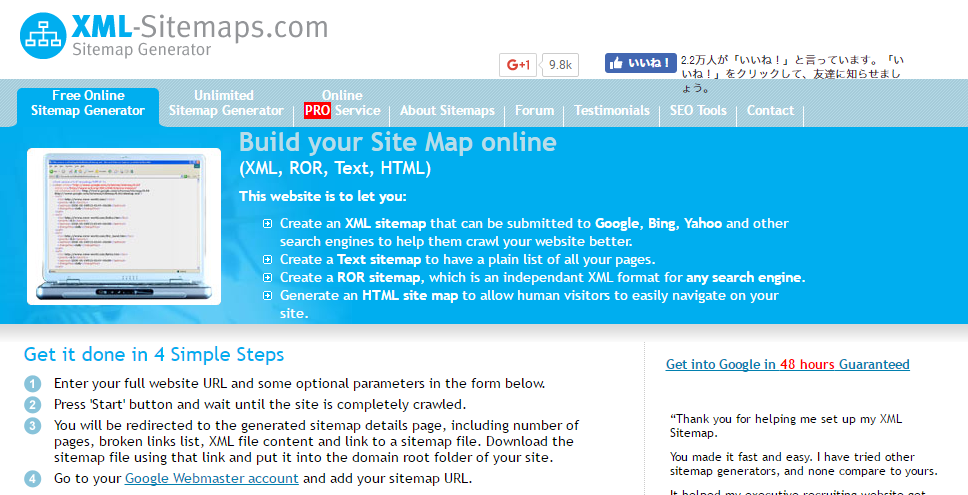Click the XML-Sitemaps sitemap logo icon
The image size is (968, 495).
(x=43, y=35)
